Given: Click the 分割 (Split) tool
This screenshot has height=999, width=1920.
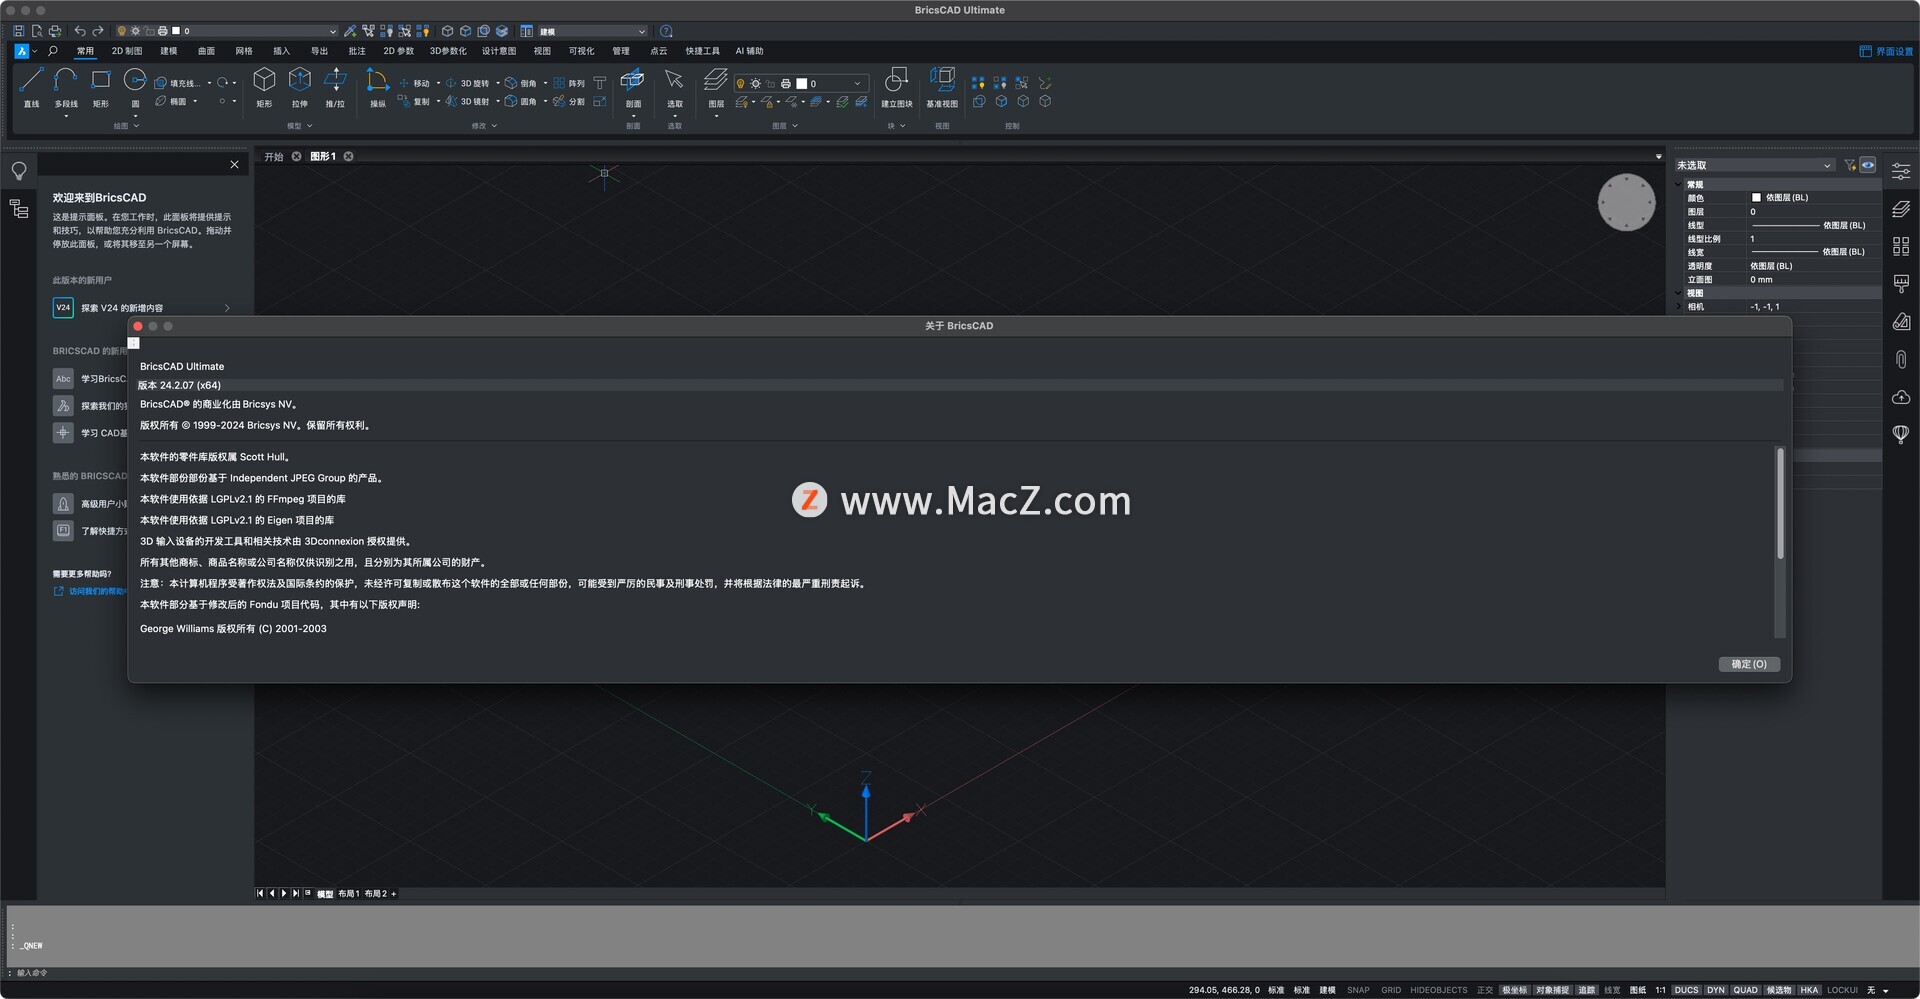Looking at the screenshot, I should pos(569,101).
